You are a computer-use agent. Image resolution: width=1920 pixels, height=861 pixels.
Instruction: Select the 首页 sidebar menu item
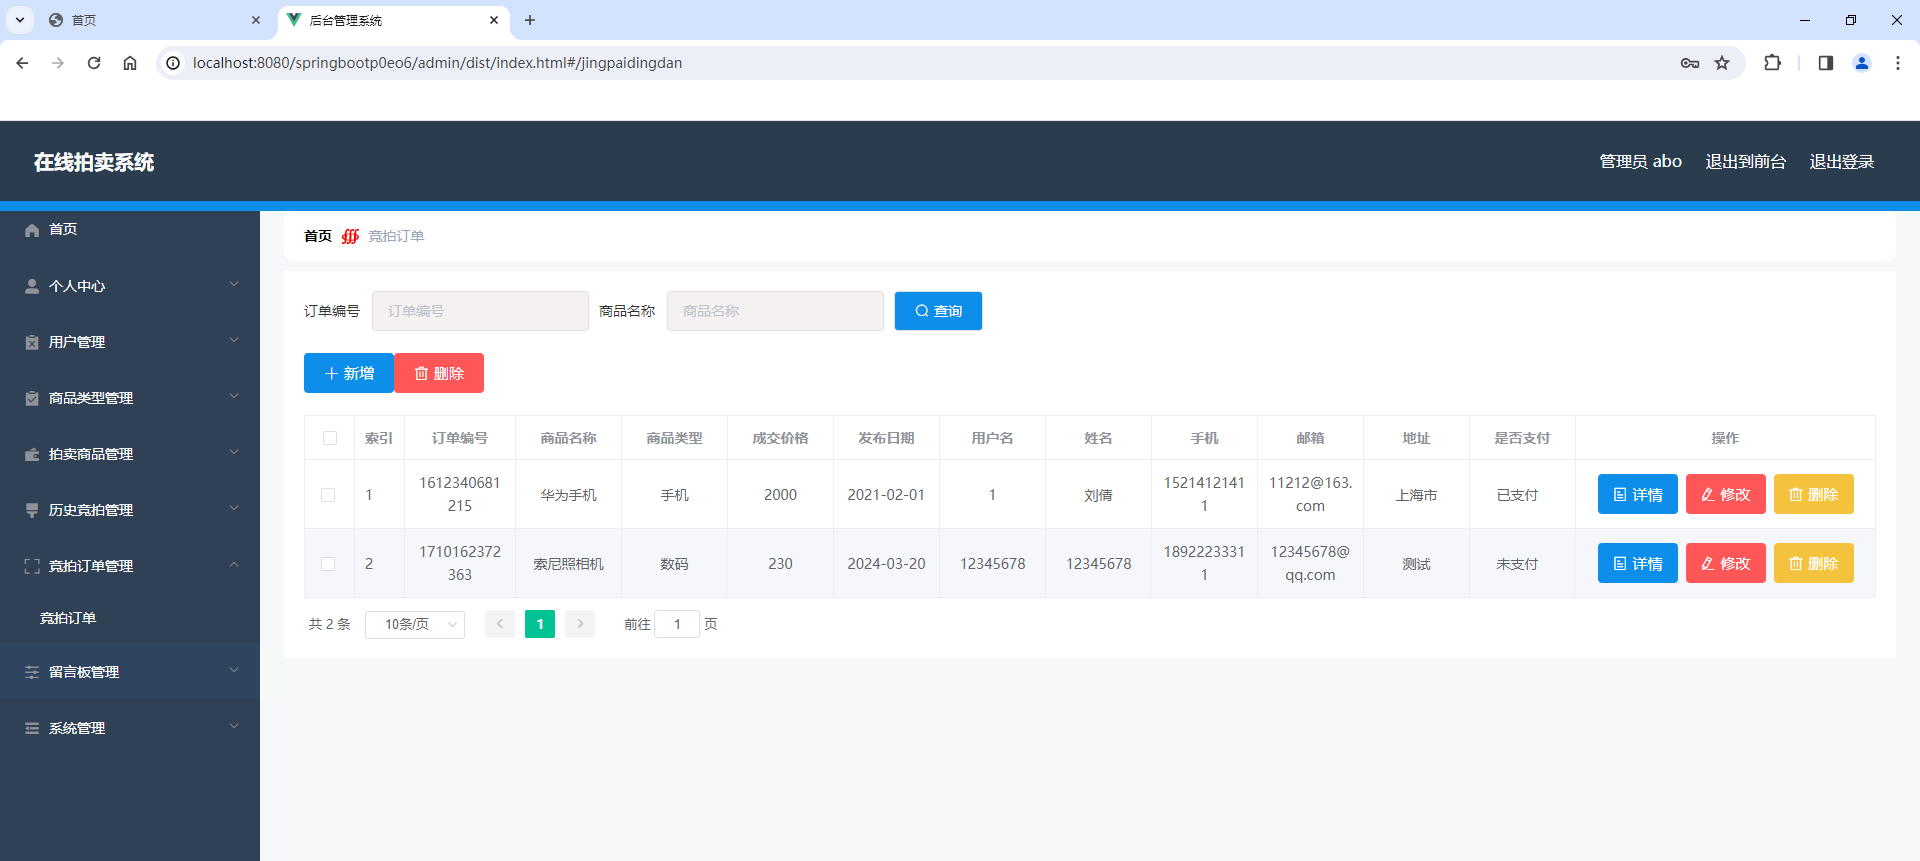(x=130, y=230)
